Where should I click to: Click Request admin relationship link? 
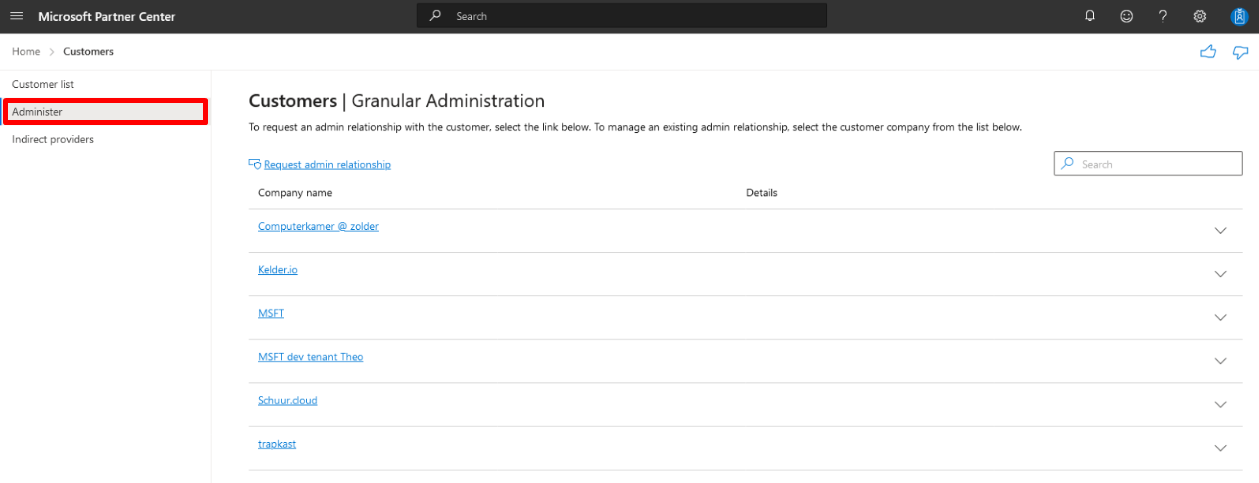tap(327, 164)
